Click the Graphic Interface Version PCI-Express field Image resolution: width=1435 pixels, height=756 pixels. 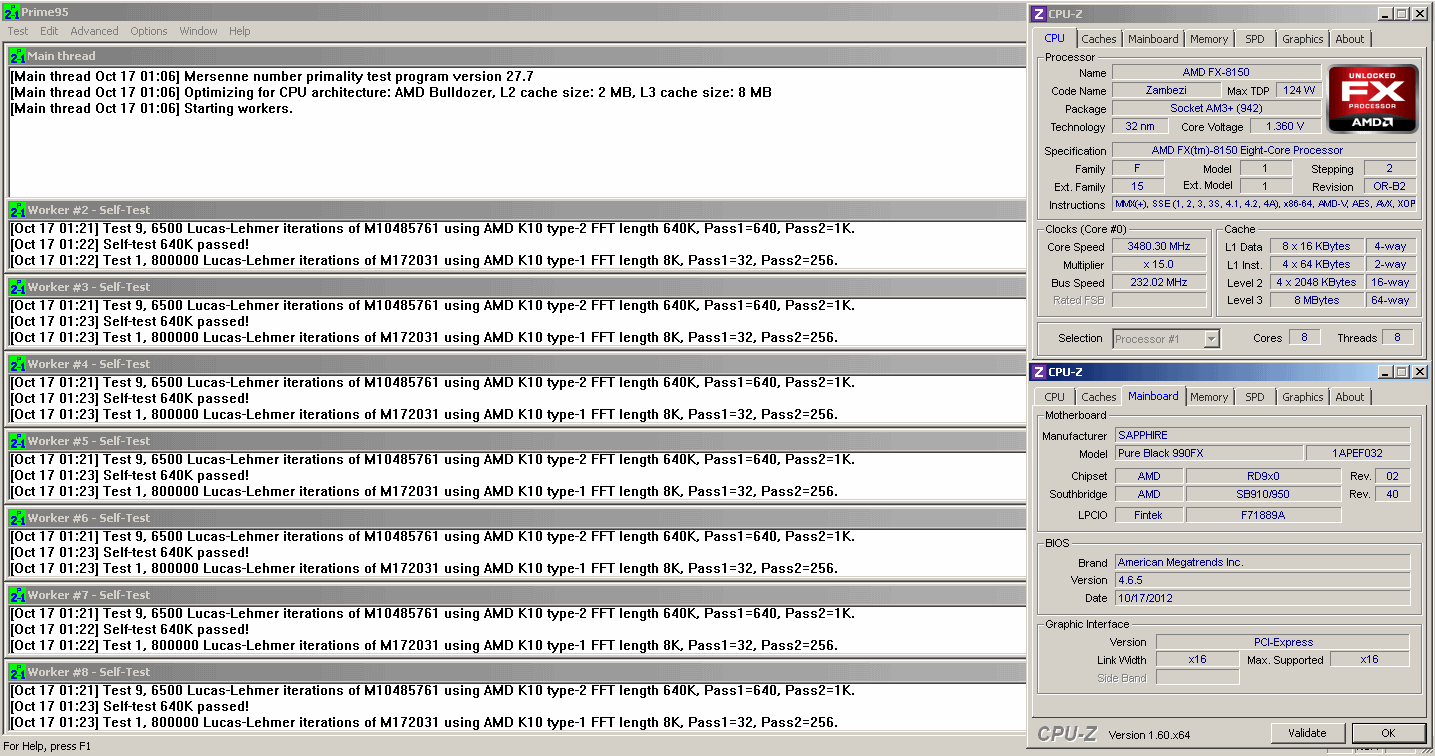coord(1283,642)
